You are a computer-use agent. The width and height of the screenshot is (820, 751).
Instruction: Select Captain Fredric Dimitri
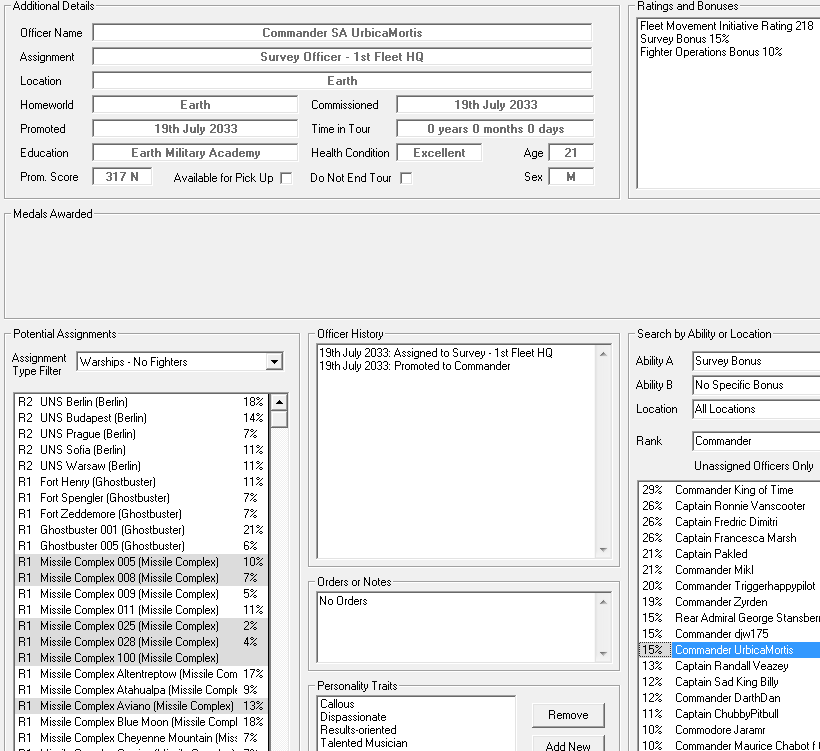tap(730, 522)
